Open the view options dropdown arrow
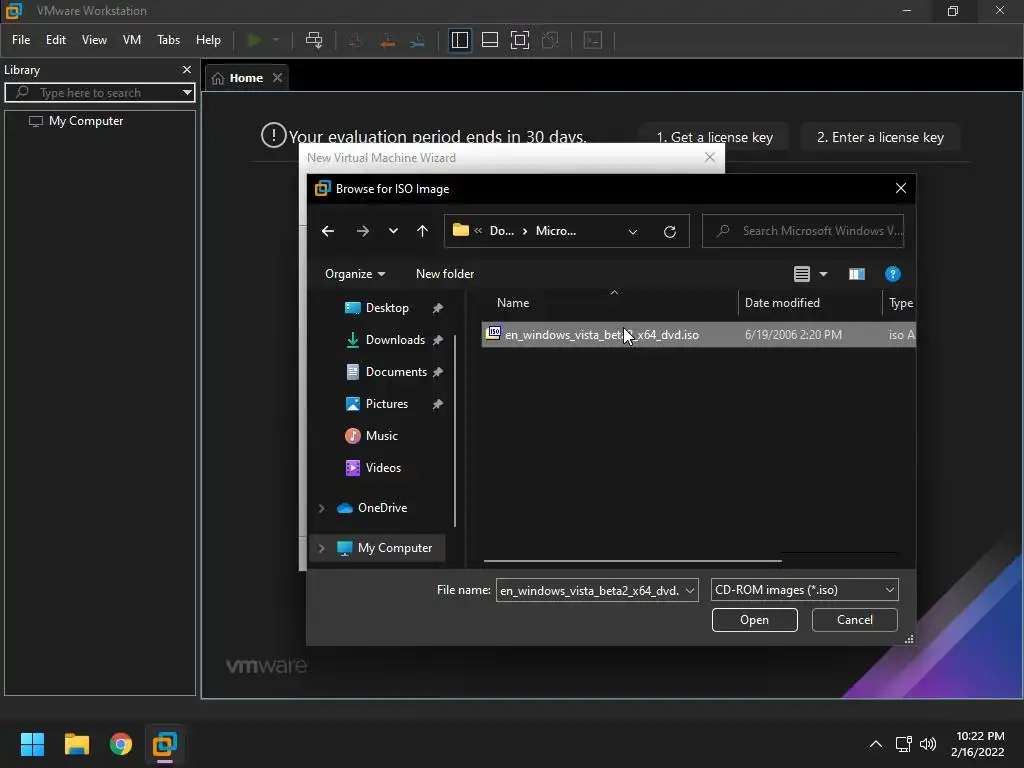The image size is (1024, 768). click(x=824, y=274)
